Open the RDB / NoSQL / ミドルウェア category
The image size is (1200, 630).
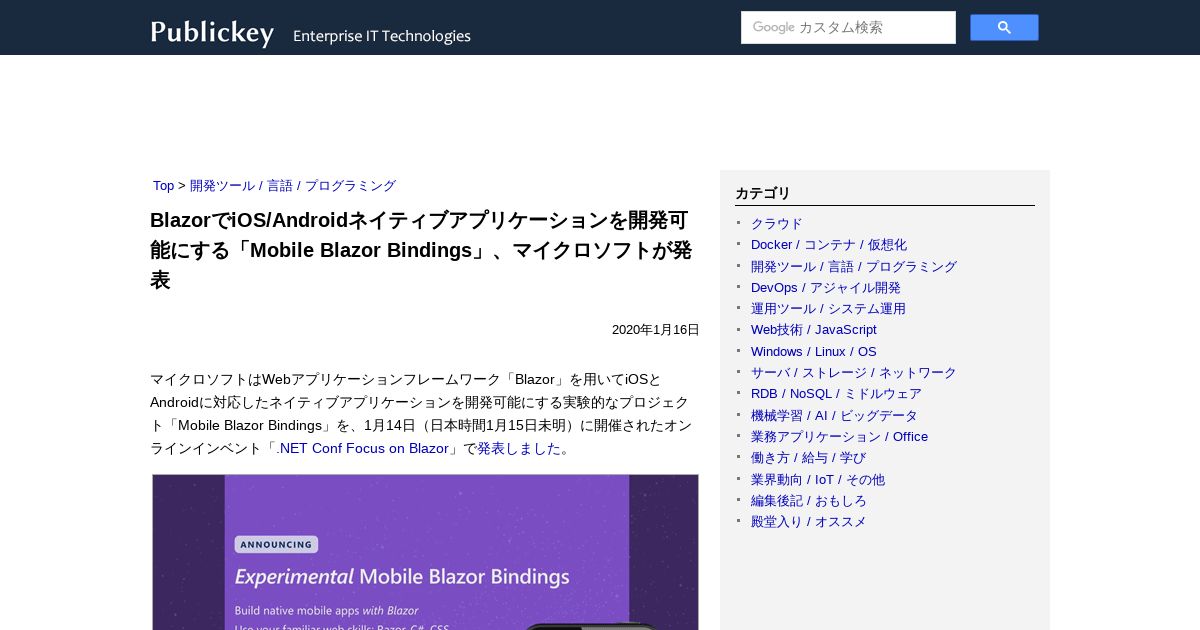[836, 394]
